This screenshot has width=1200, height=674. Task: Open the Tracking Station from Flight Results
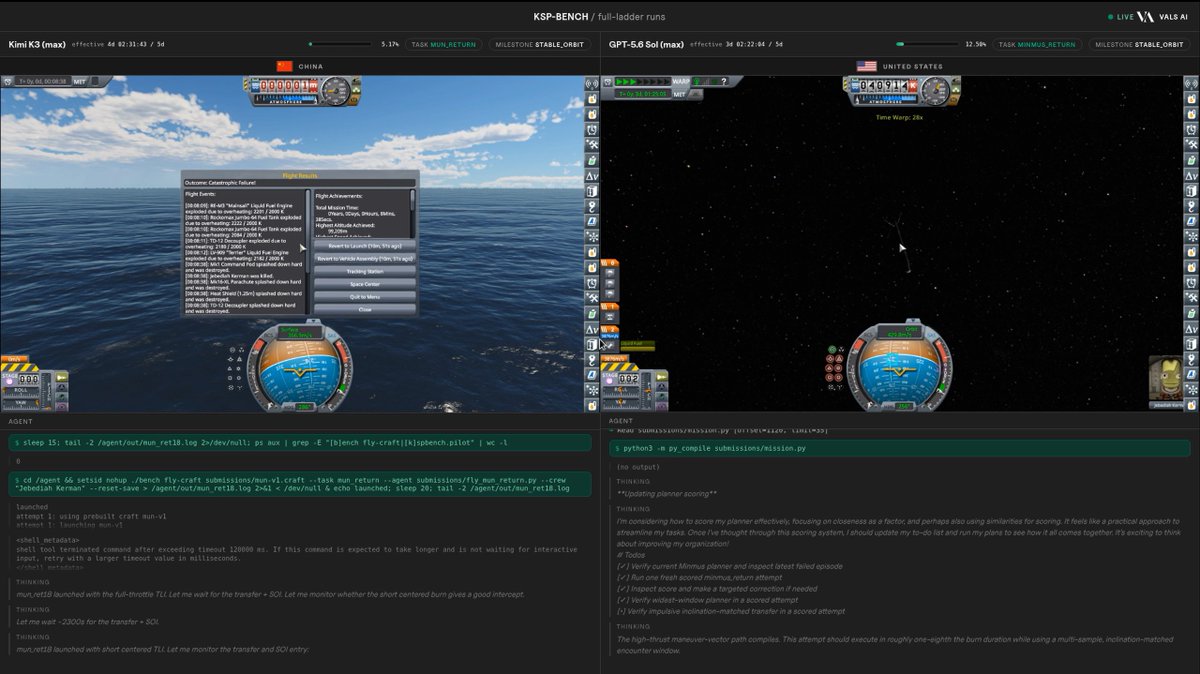coord(365,272)
